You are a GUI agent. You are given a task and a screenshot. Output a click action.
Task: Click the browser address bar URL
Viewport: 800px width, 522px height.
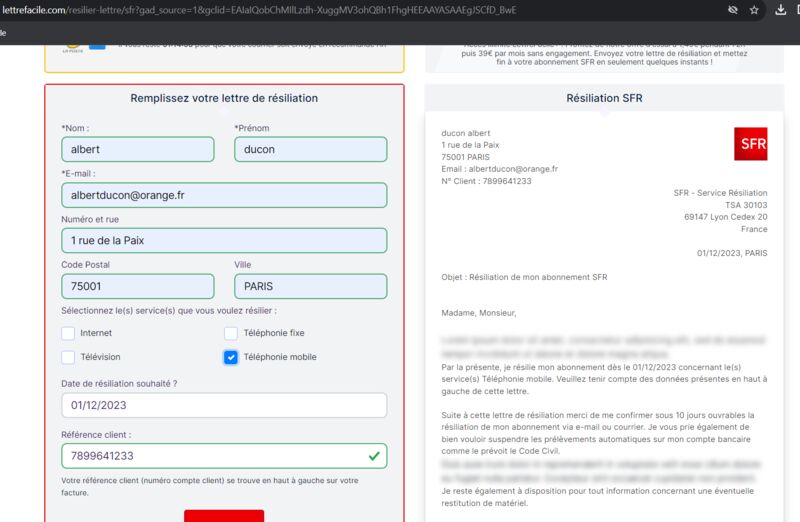pyautogui.click(x=259, y=10)
